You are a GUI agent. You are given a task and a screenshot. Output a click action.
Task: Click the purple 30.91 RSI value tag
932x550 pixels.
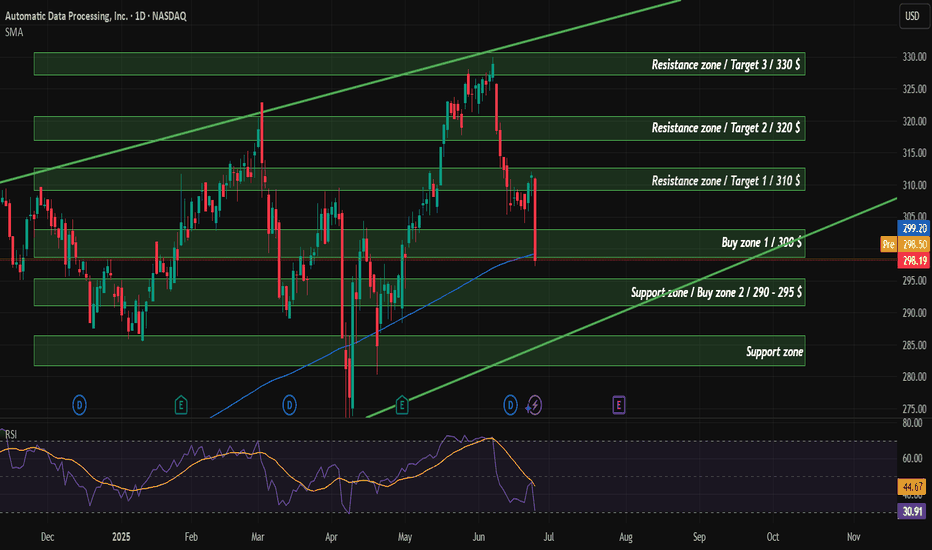click(912, 511)
